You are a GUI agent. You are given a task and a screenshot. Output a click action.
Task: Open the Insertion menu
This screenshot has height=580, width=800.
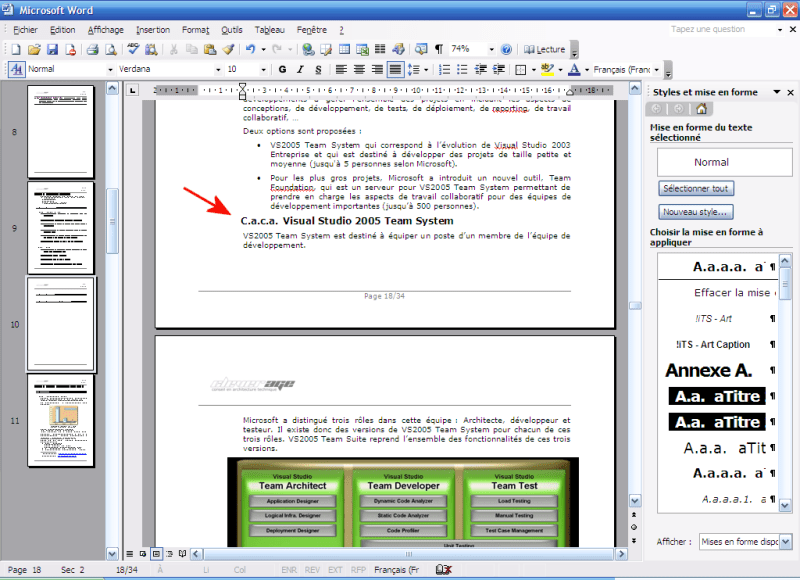[153, 30]
